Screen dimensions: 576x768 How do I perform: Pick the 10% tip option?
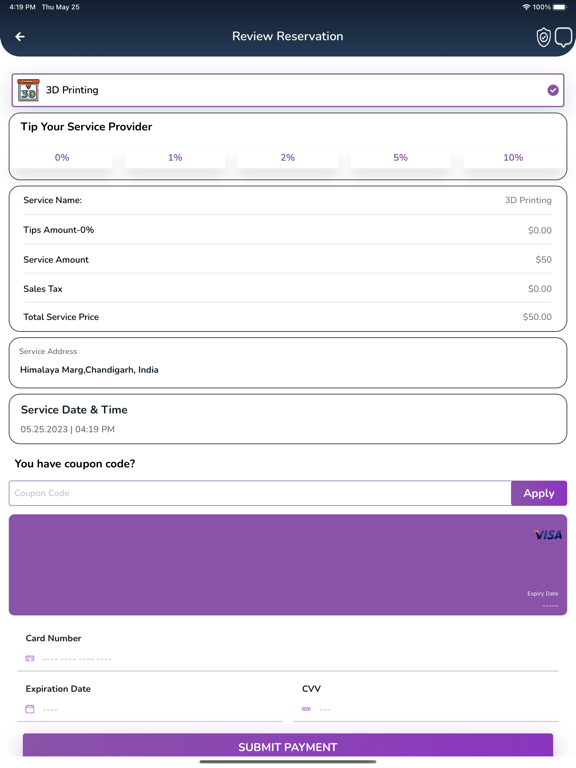(x=513, y=157)
